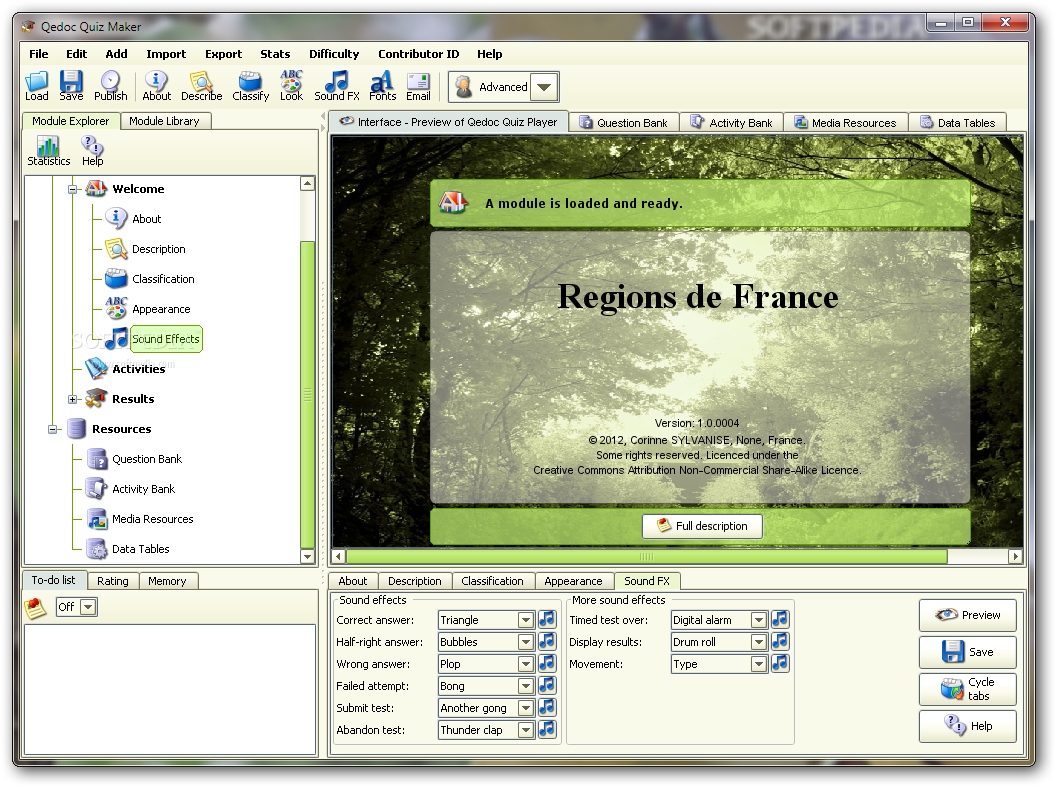Select the Sound Effects tree item
Image resolution: width=1056 pixels, height=787 pixels.
(x=166, y=339)
